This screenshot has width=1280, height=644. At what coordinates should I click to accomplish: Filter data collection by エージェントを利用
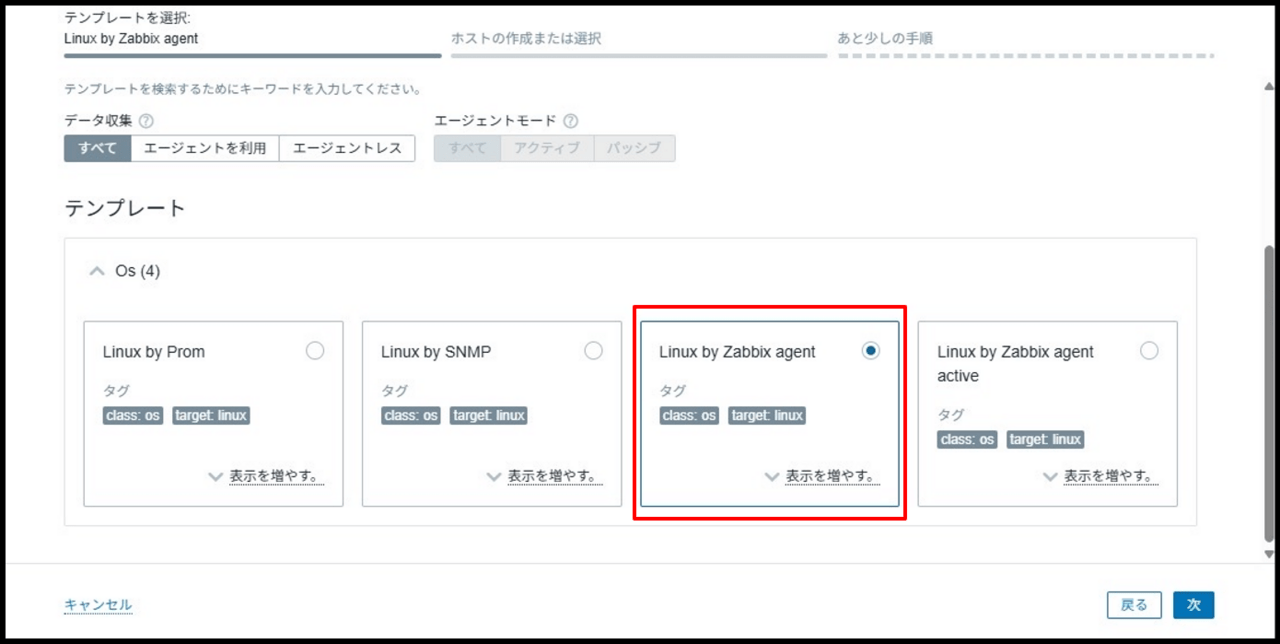(x=205, y=148)
